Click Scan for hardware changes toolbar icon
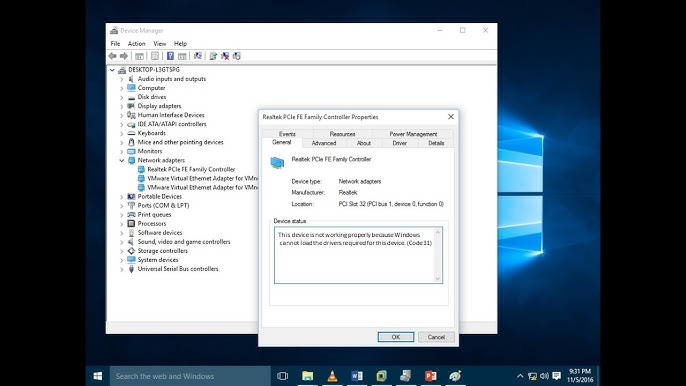 click(198, 56)
